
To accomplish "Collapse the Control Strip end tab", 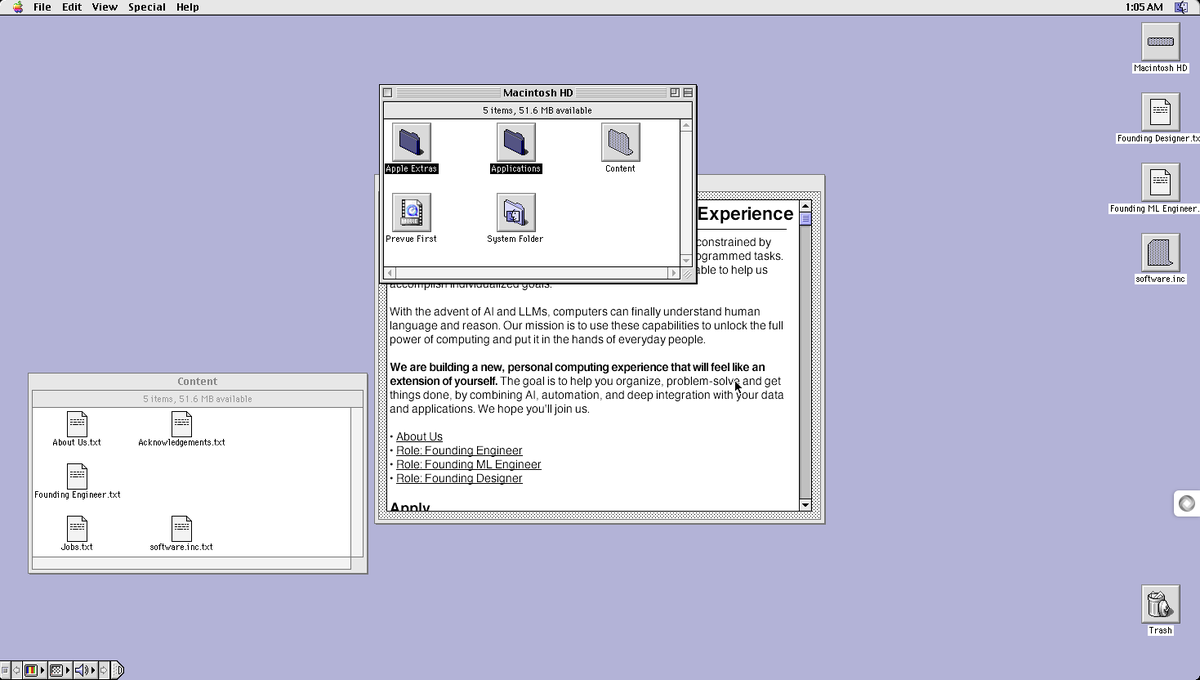I will (117, 670).
